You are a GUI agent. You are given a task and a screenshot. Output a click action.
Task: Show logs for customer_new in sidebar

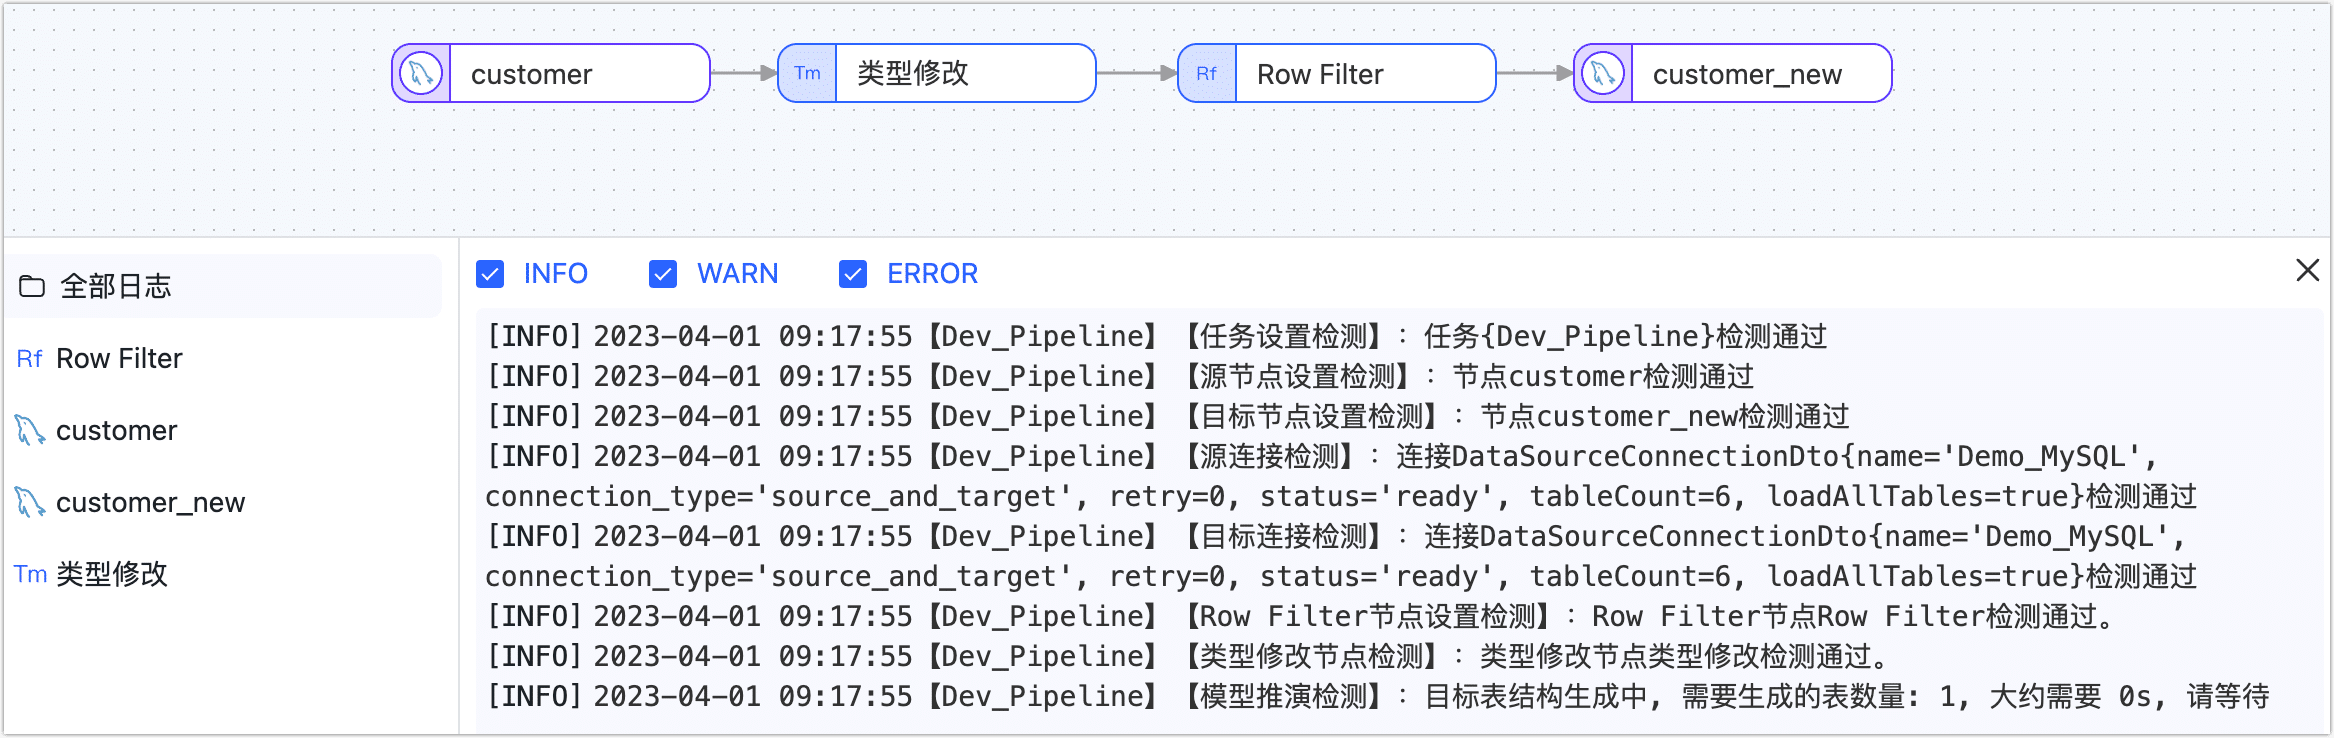pyautogui.click(x=150, y=502)
